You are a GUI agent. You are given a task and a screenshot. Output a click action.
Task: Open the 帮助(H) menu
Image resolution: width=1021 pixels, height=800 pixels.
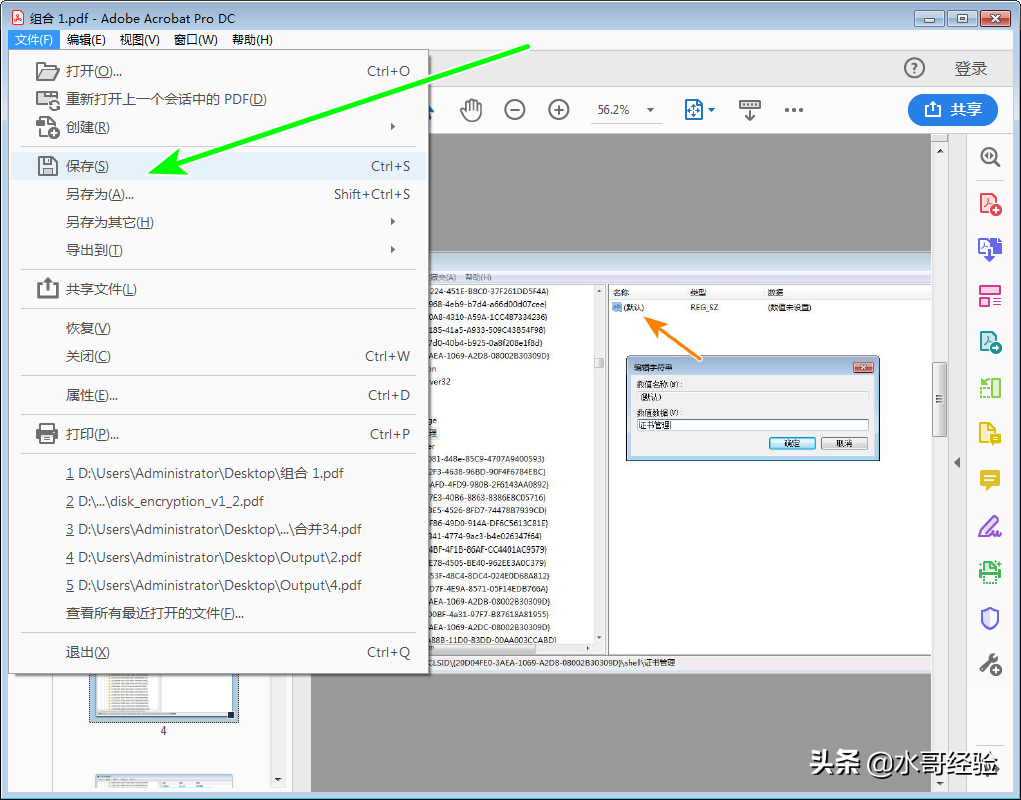point(252,40)
